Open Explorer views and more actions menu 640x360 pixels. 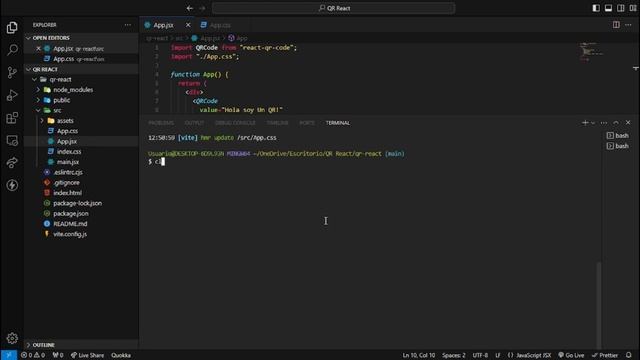128,25
